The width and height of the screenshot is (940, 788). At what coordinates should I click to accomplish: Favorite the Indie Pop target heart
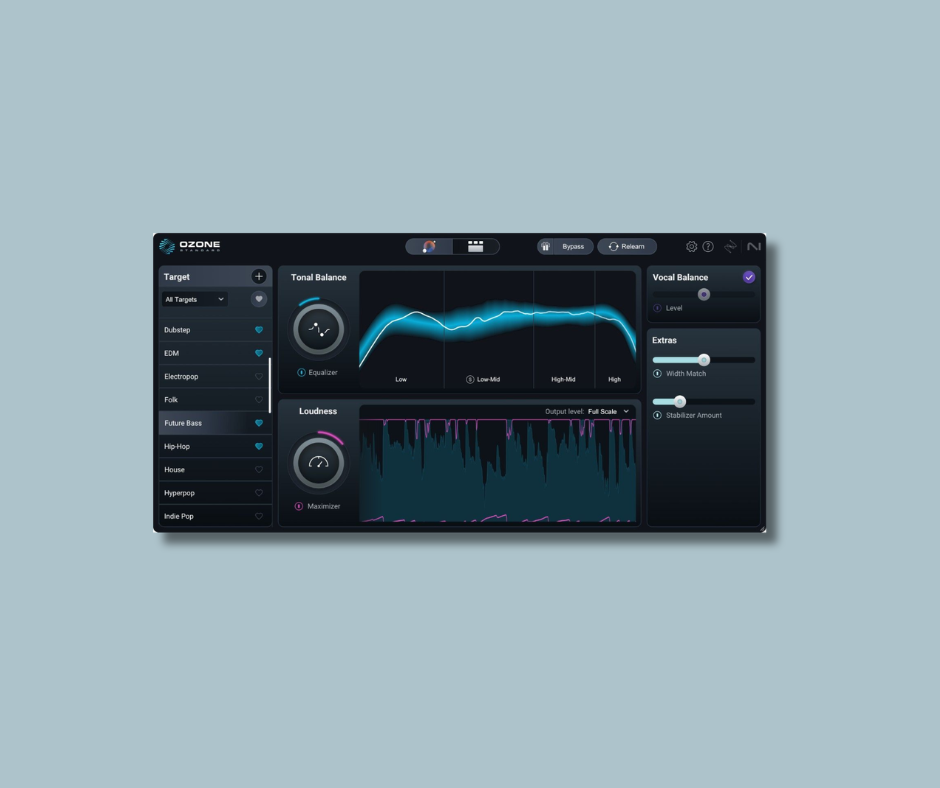[x=259, y=516]
